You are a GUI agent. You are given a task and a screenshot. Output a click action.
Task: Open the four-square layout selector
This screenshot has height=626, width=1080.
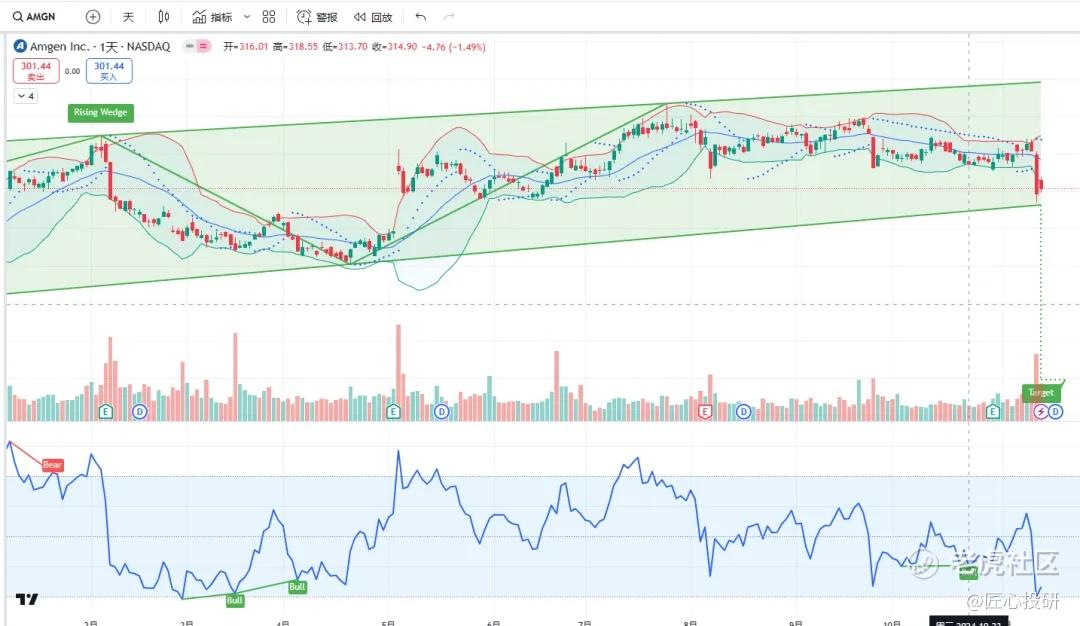tap(269, 17)
